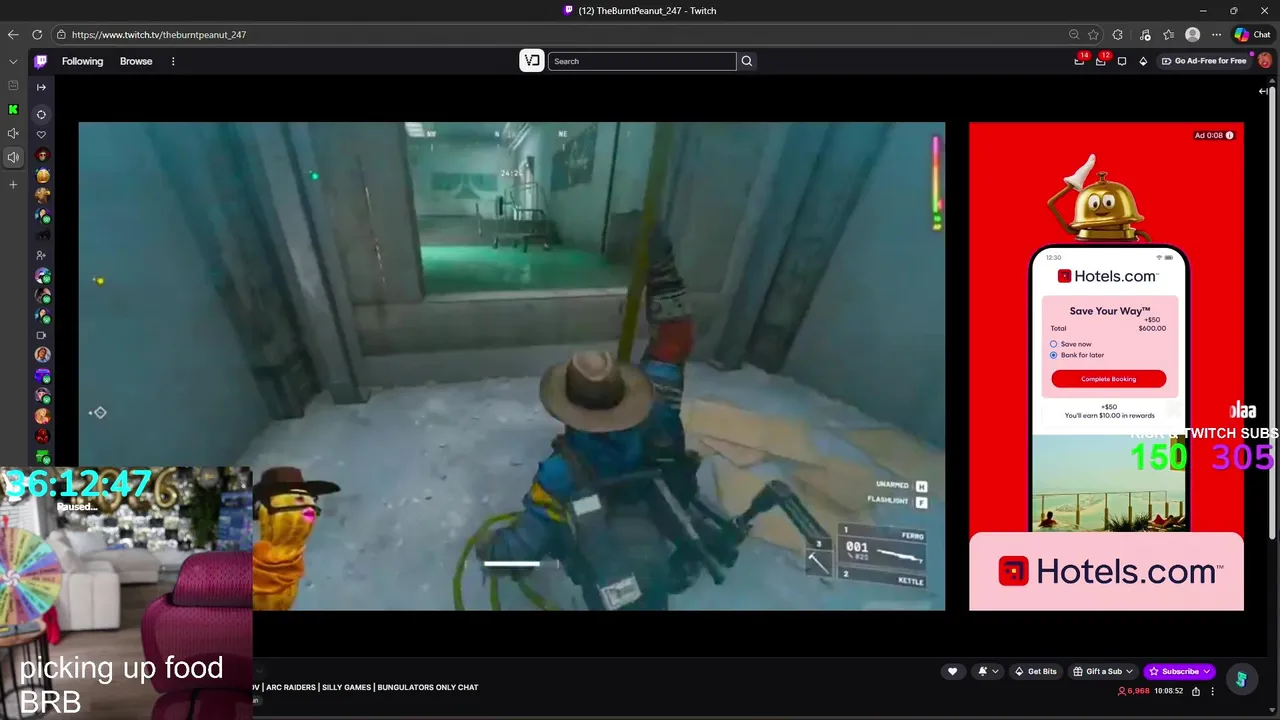Open notification bell dropdown
The width and height of the screenshot is (1280, 720).
point(987,671)
